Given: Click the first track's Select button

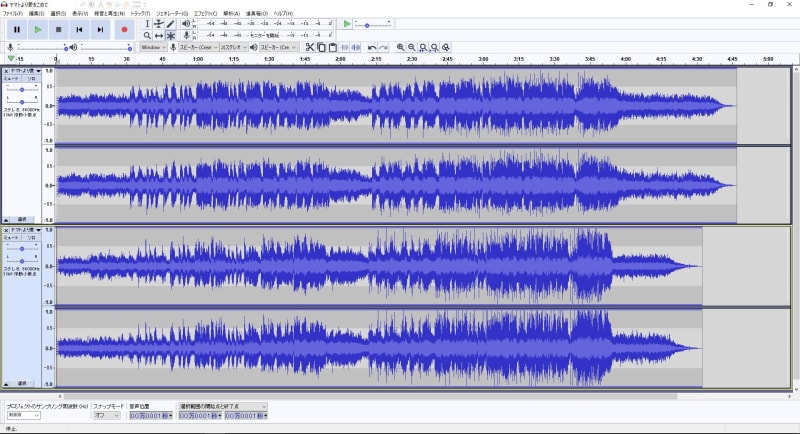Looking at the screenshot, I should (22, 219).
